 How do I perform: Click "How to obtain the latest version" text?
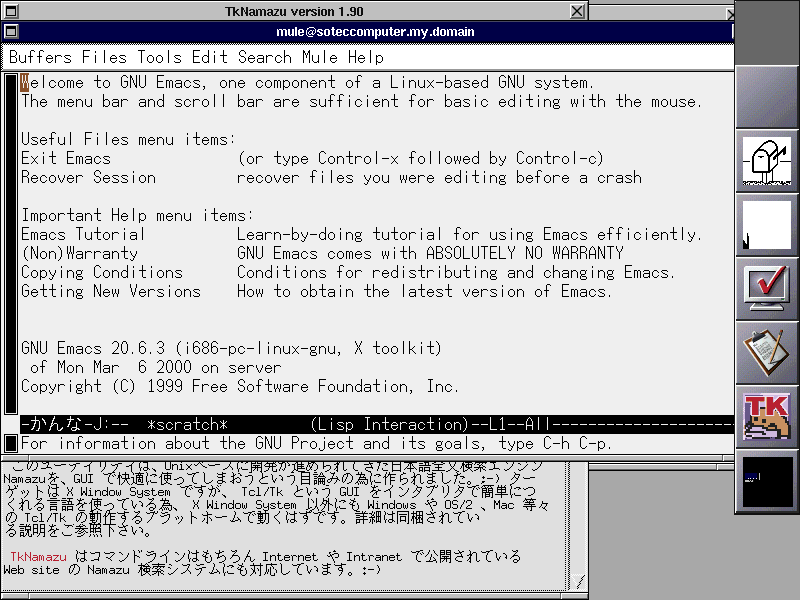pyautogui.click(x=424, y=291)
